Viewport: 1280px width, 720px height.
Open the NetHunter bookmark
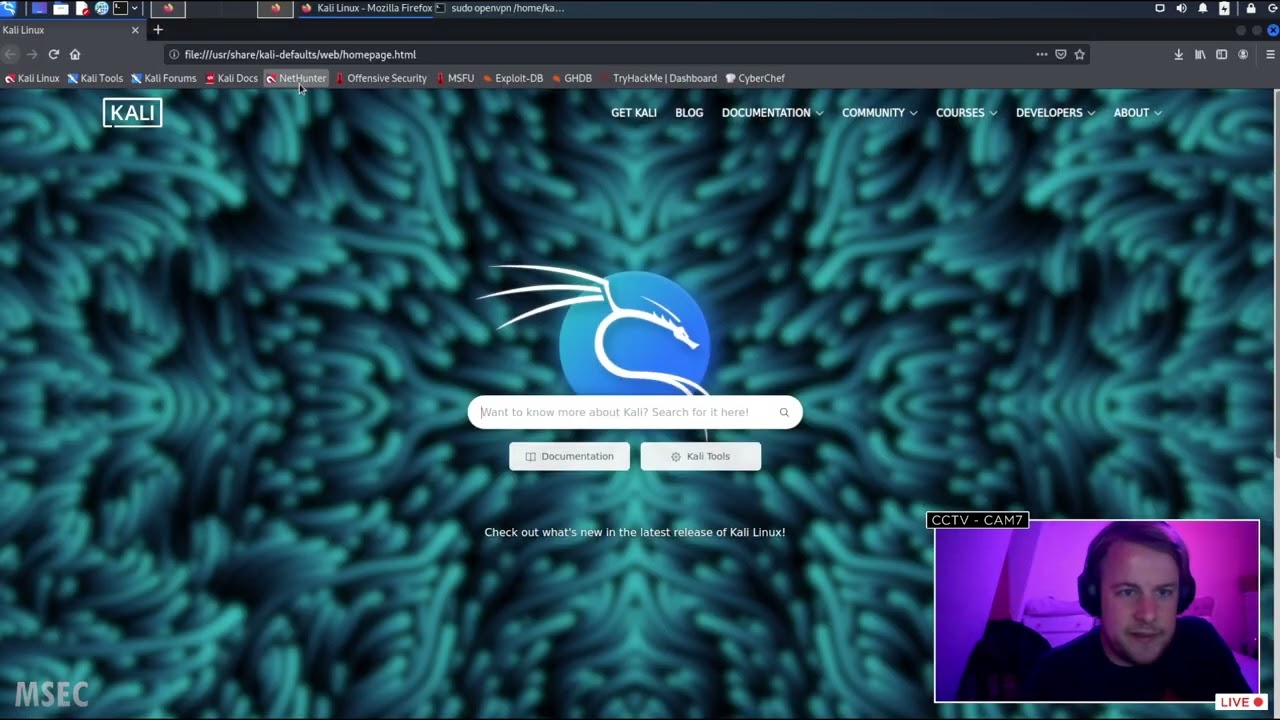click(296, 78)
